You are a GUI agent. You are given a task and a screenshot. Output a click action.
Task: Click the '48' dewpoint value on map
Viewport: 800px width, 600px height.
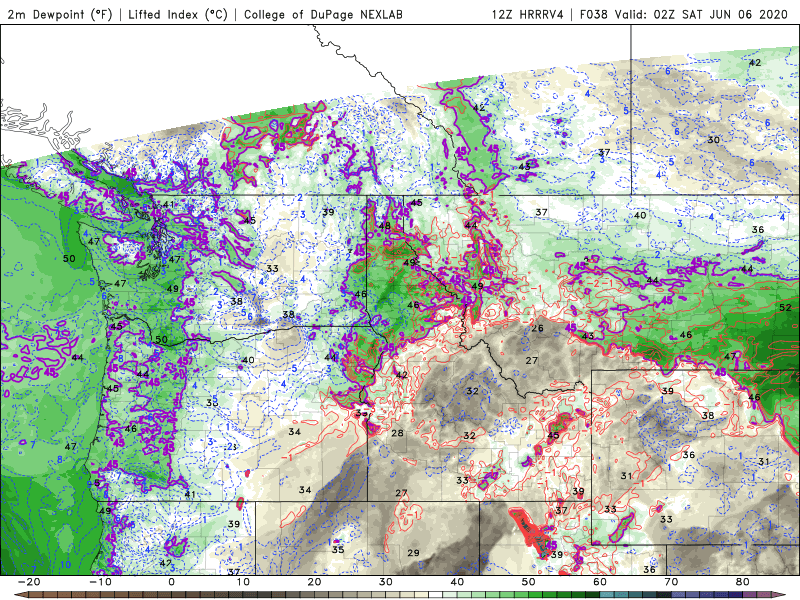pyautogui.click(x=385, y=226)
